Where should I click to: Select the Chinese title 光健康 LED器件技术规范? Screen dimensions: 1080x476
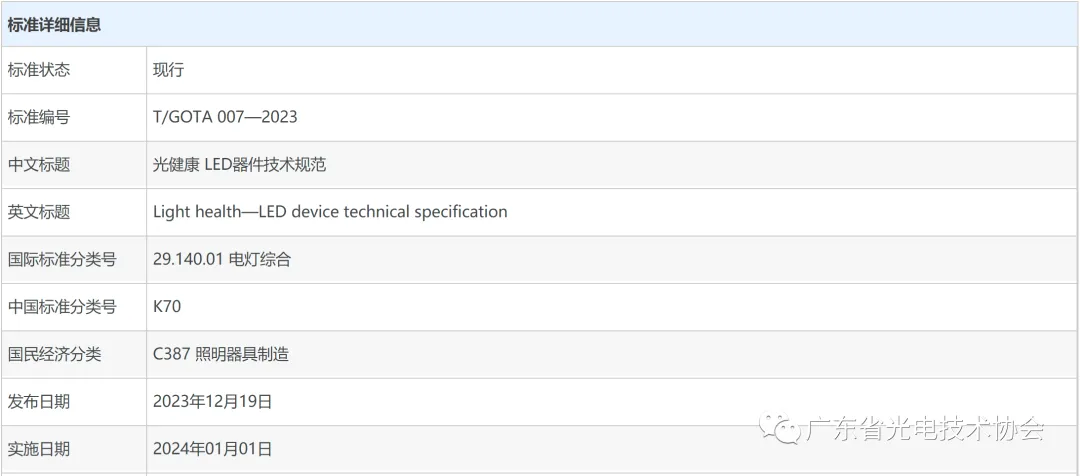pos(240,165)
